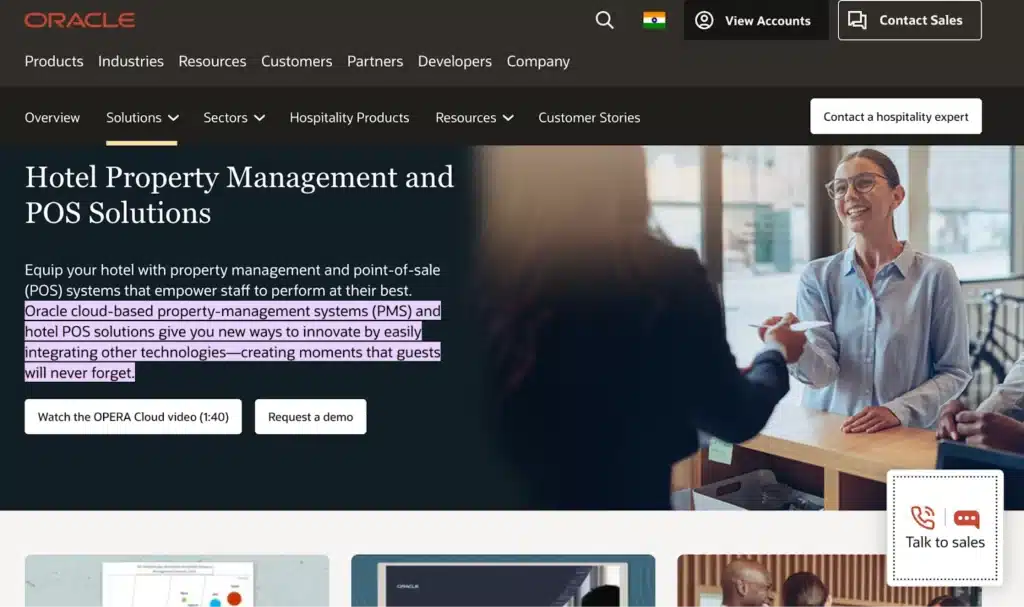
Task: Select the India flag country icon
Action: point(654,20)
